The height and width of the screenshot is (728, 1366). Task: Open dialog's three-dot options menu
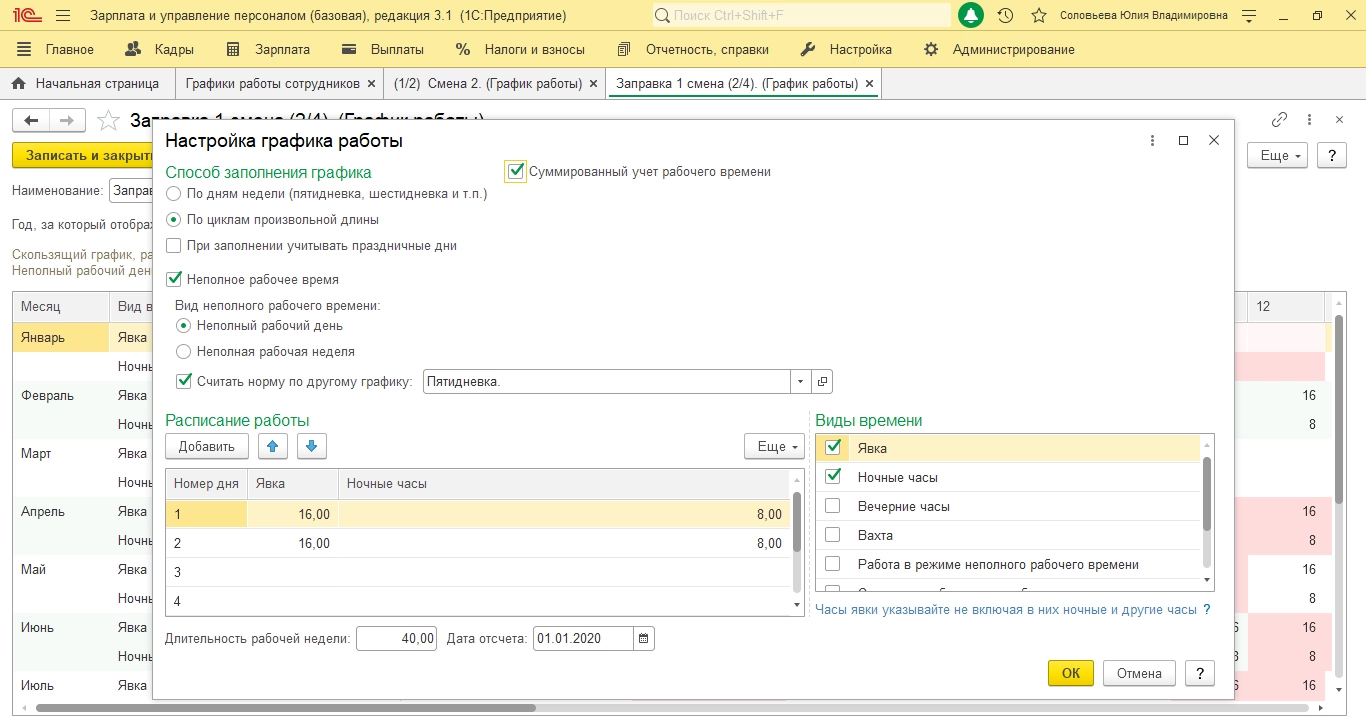pos(1152,141)
